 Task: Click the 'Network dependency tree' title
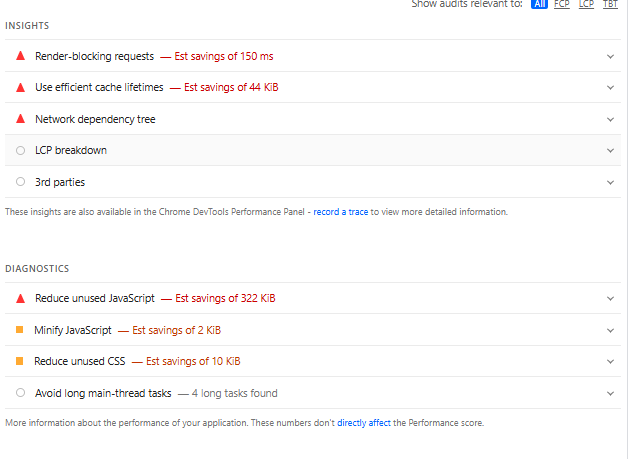[x=95, y=119]
